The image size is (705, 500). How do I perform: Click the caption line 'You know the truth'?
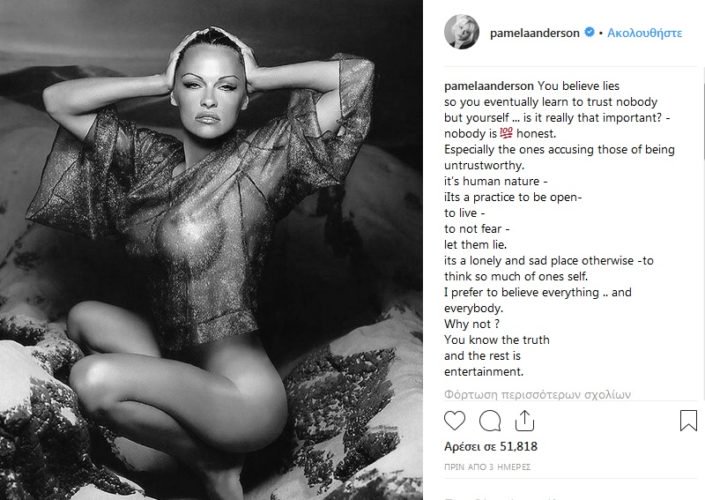[x=497, y=339]
